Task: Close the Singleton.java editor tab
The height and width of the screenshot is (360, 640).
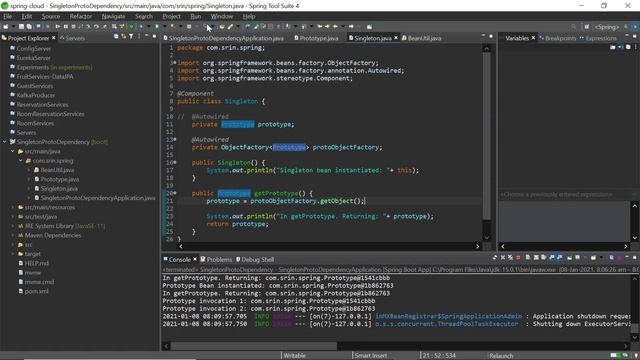Action: pos(396,38)
